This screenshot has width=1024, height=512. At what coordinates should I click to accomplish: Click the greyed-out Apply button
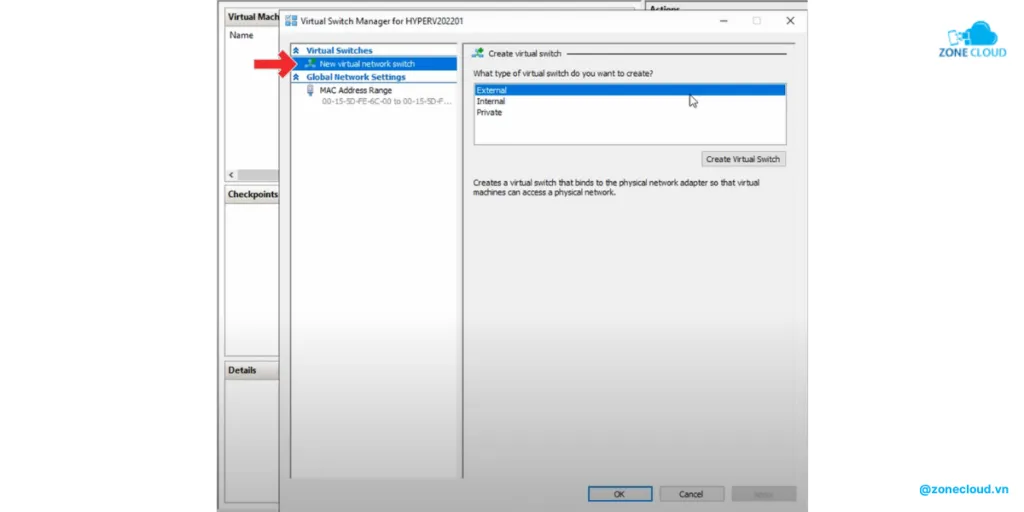coord(763,494)
